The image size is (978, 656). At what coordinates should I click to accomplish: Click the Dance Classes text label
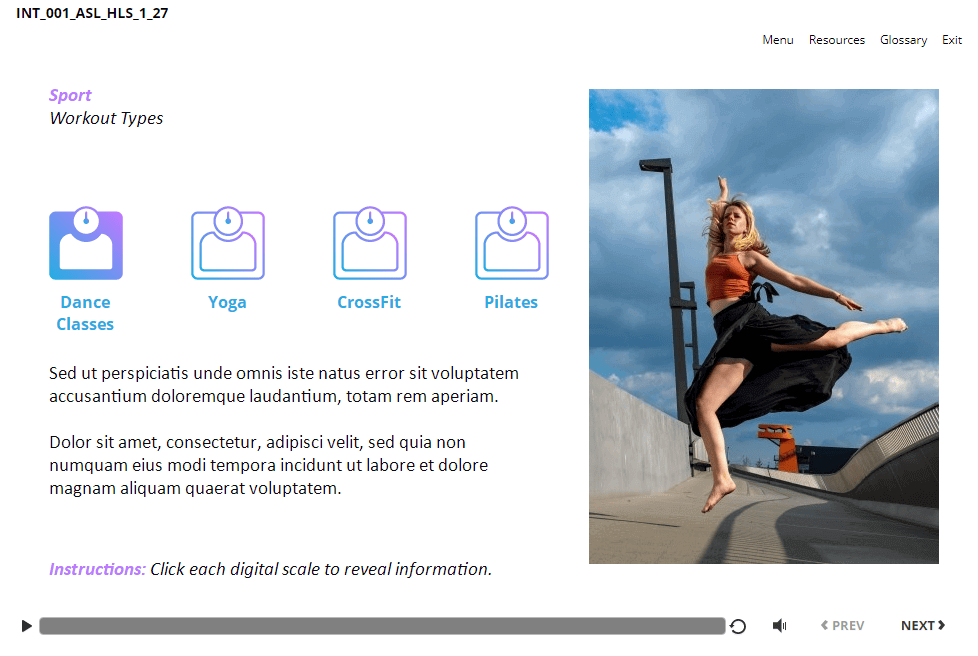tap(85, 313)
